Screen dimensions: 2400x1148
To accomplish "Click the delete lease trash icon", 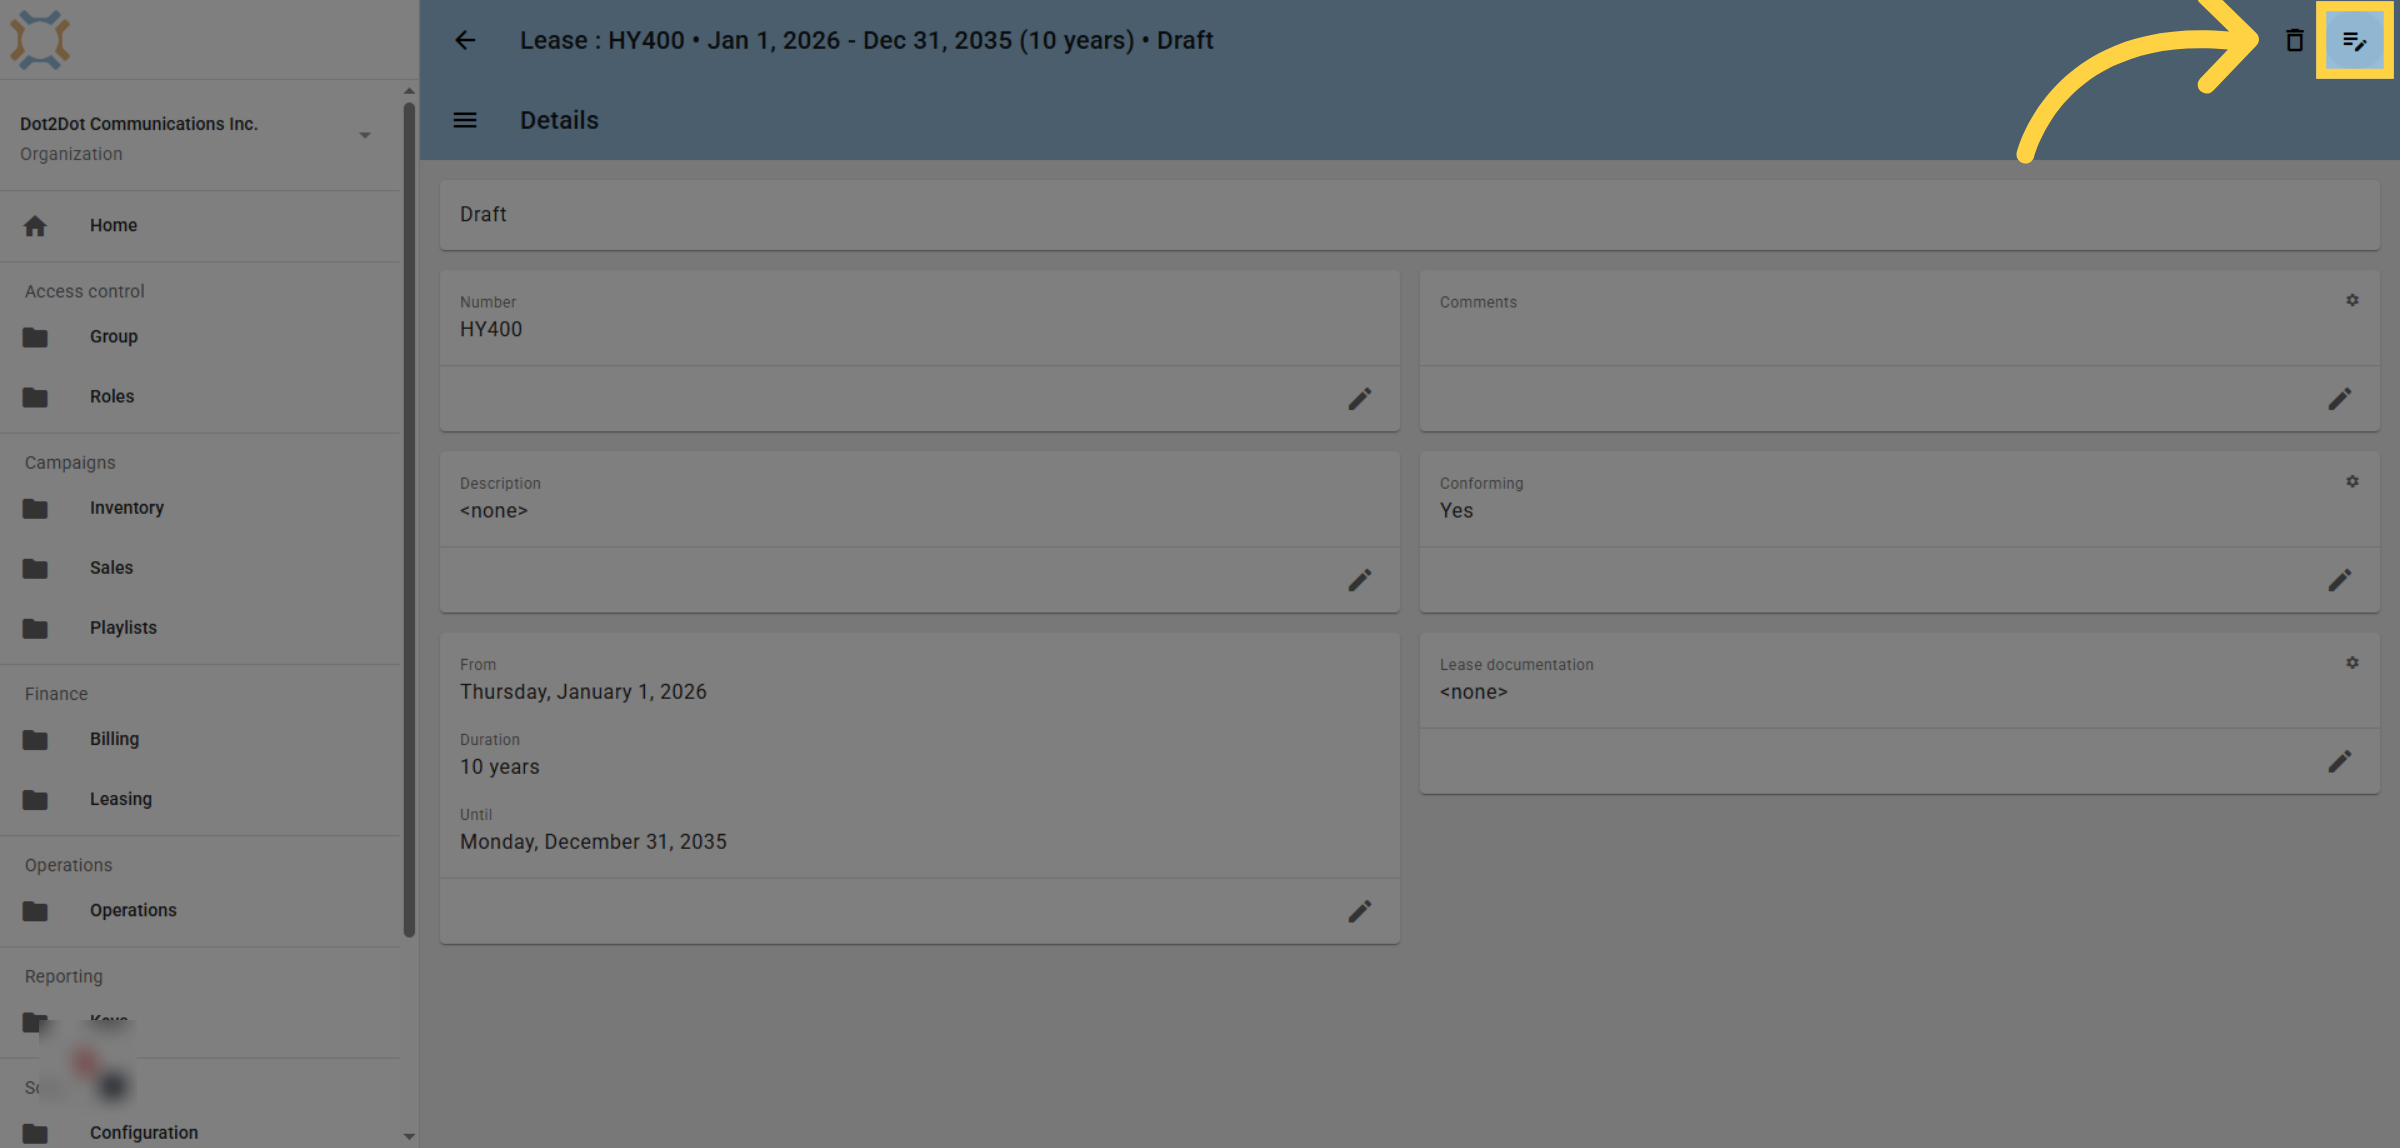I will pos(2294,40).
